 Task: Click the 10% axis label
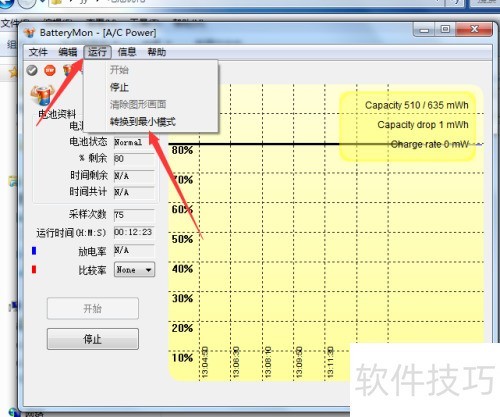coord(182,358)
